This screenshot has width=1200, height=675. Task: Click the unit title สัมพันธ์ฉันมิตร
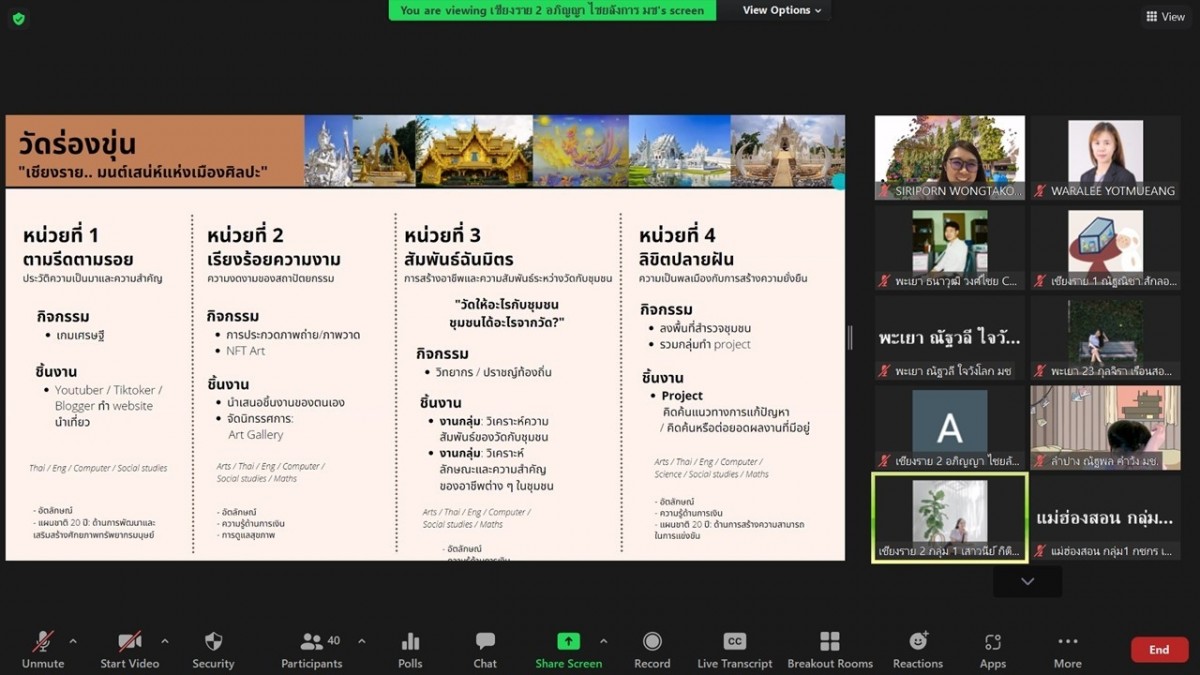(x=459, y=260)
